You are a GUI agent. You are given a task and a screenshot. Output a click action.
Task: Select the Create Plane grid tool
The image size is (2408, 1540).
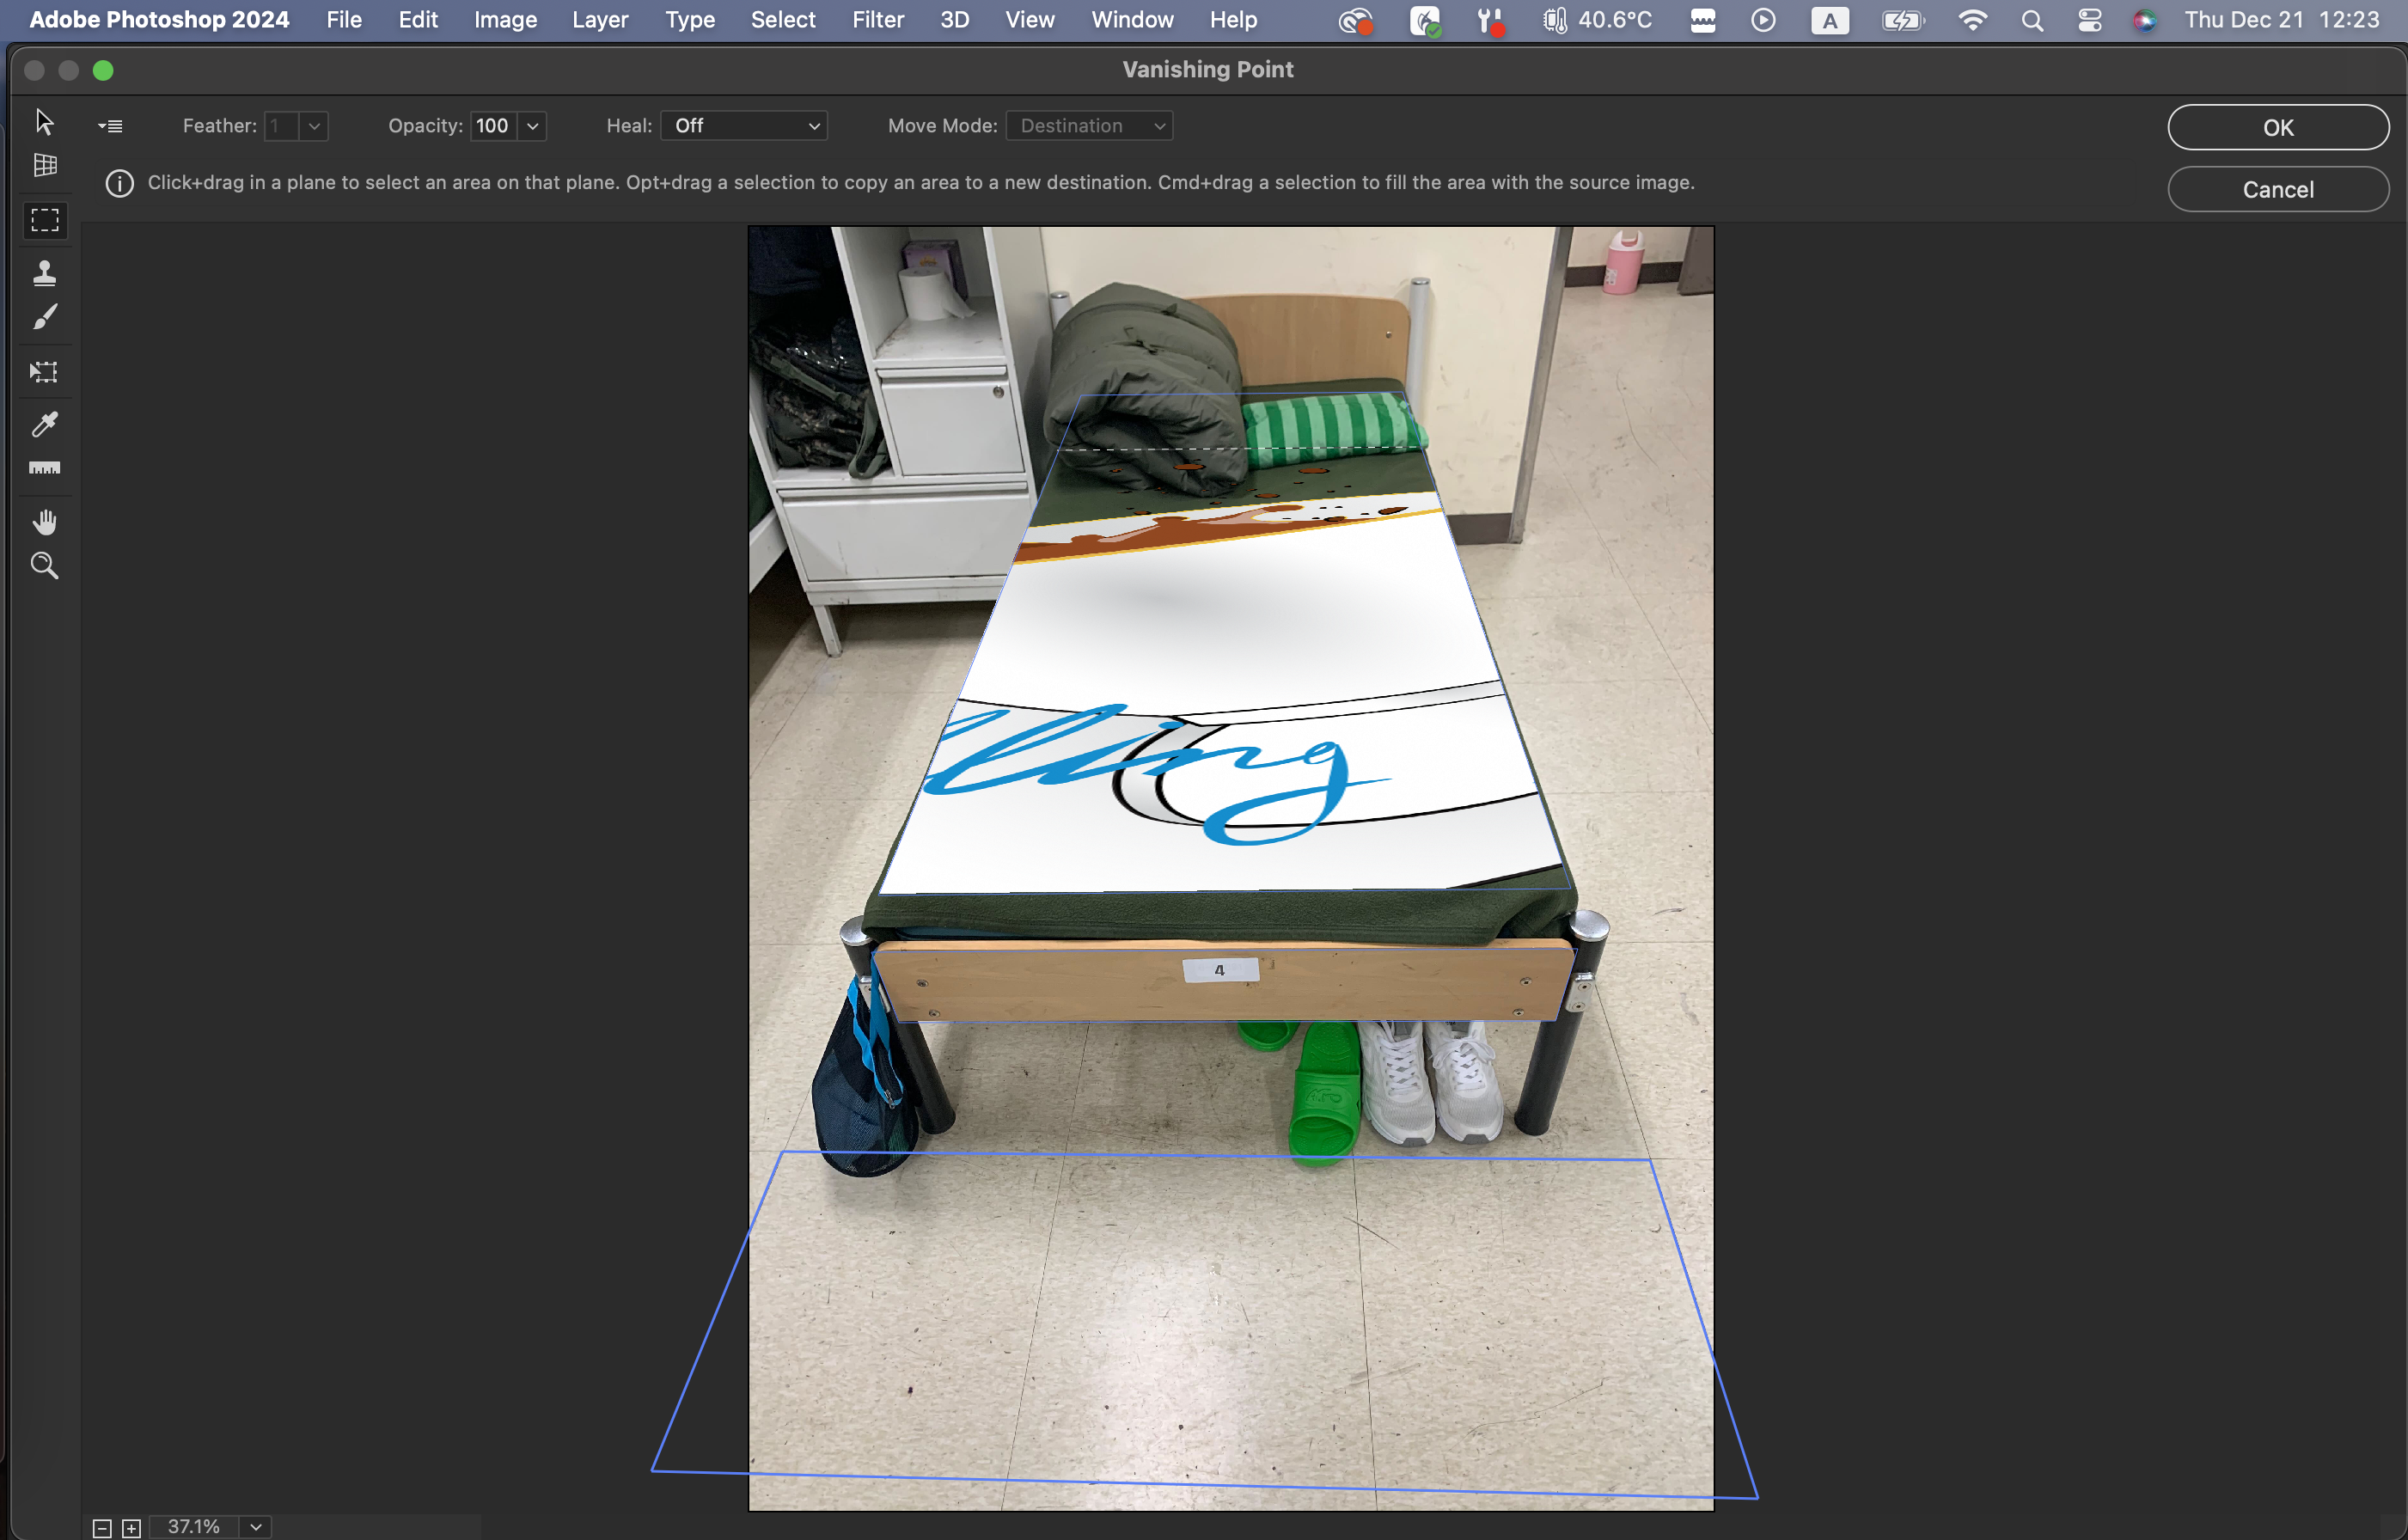(44, 165)
